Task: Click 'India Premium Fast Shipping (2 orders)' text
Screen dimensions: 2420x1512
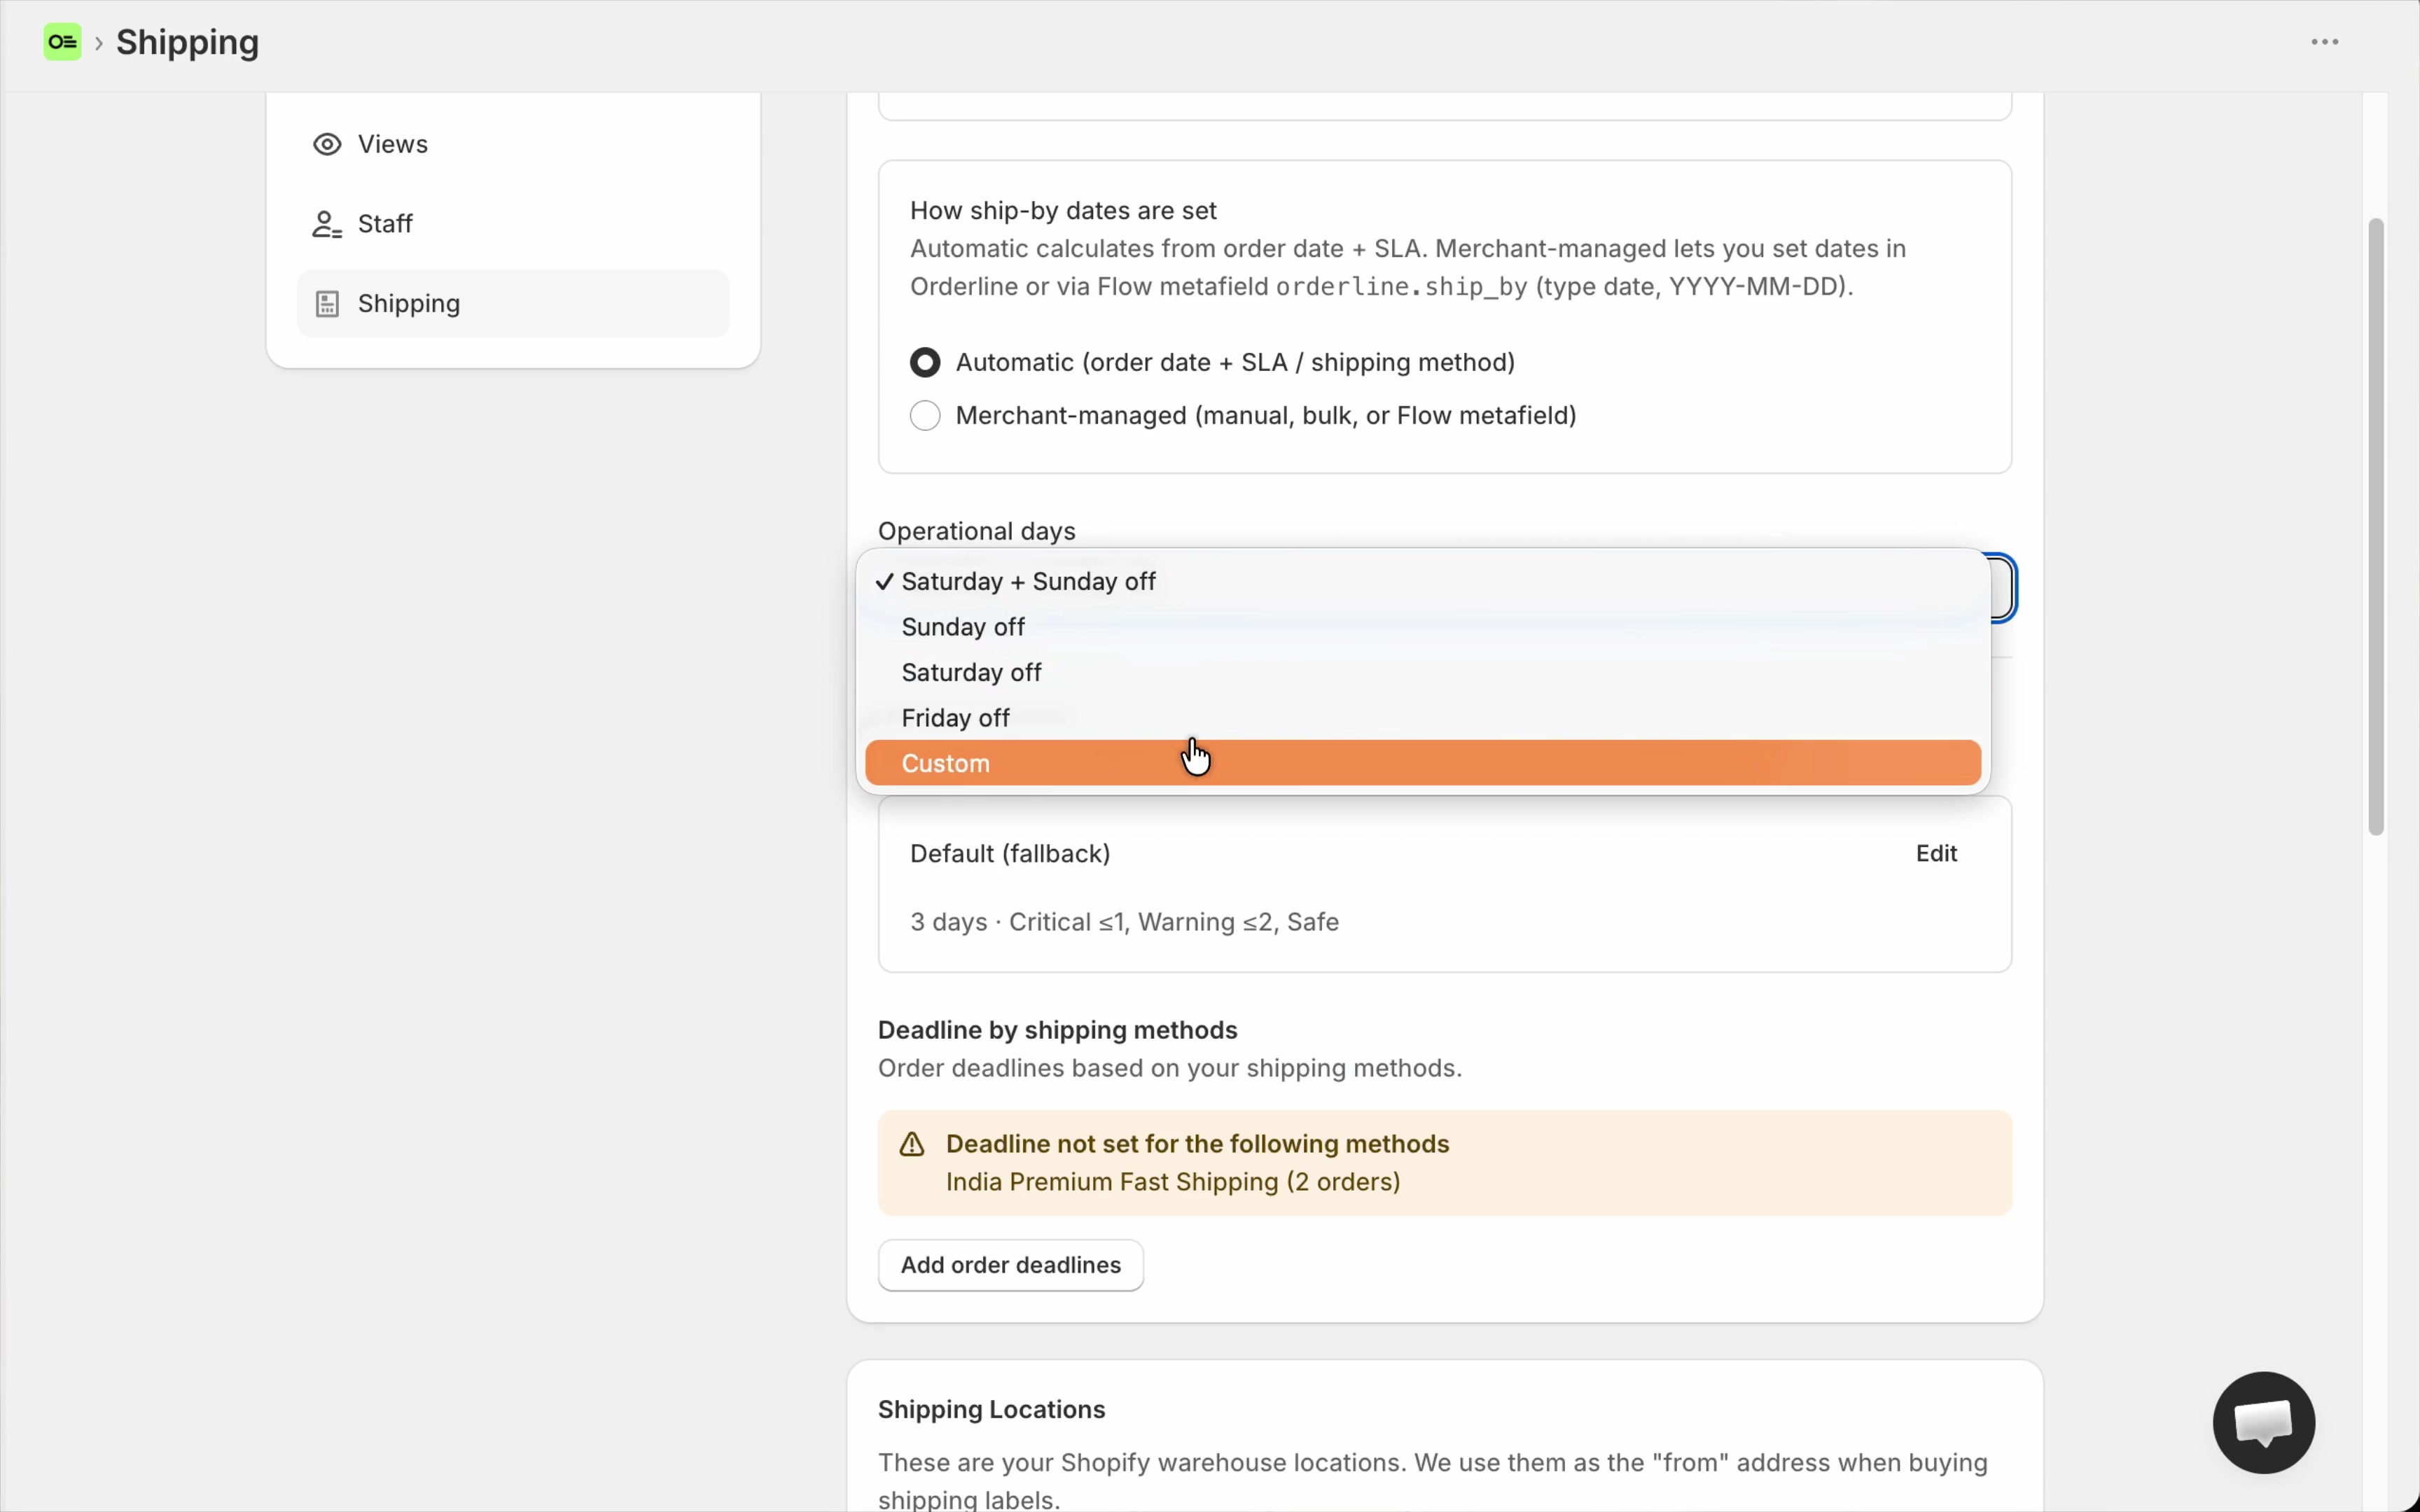Action: pos(1172,1182)
